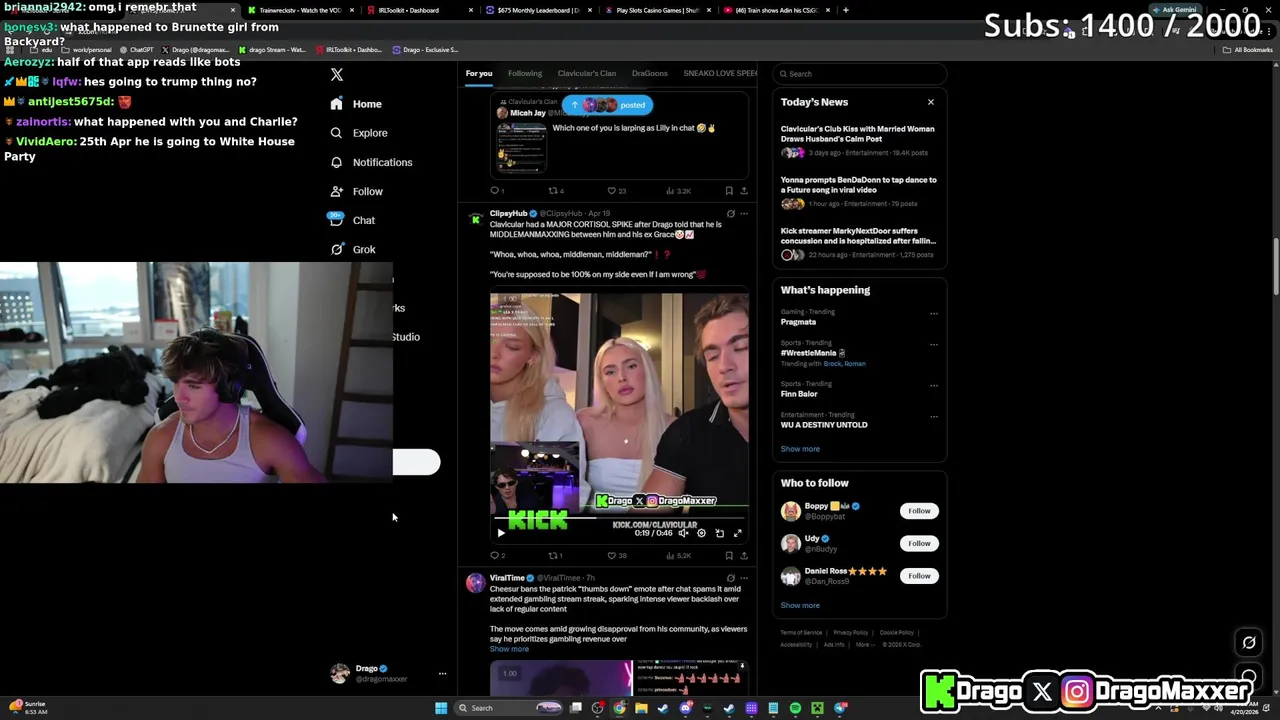Toggle picture-in-picture on the video
The image size is (1280, 720).
pyautogui.click(x=720, y=533)
